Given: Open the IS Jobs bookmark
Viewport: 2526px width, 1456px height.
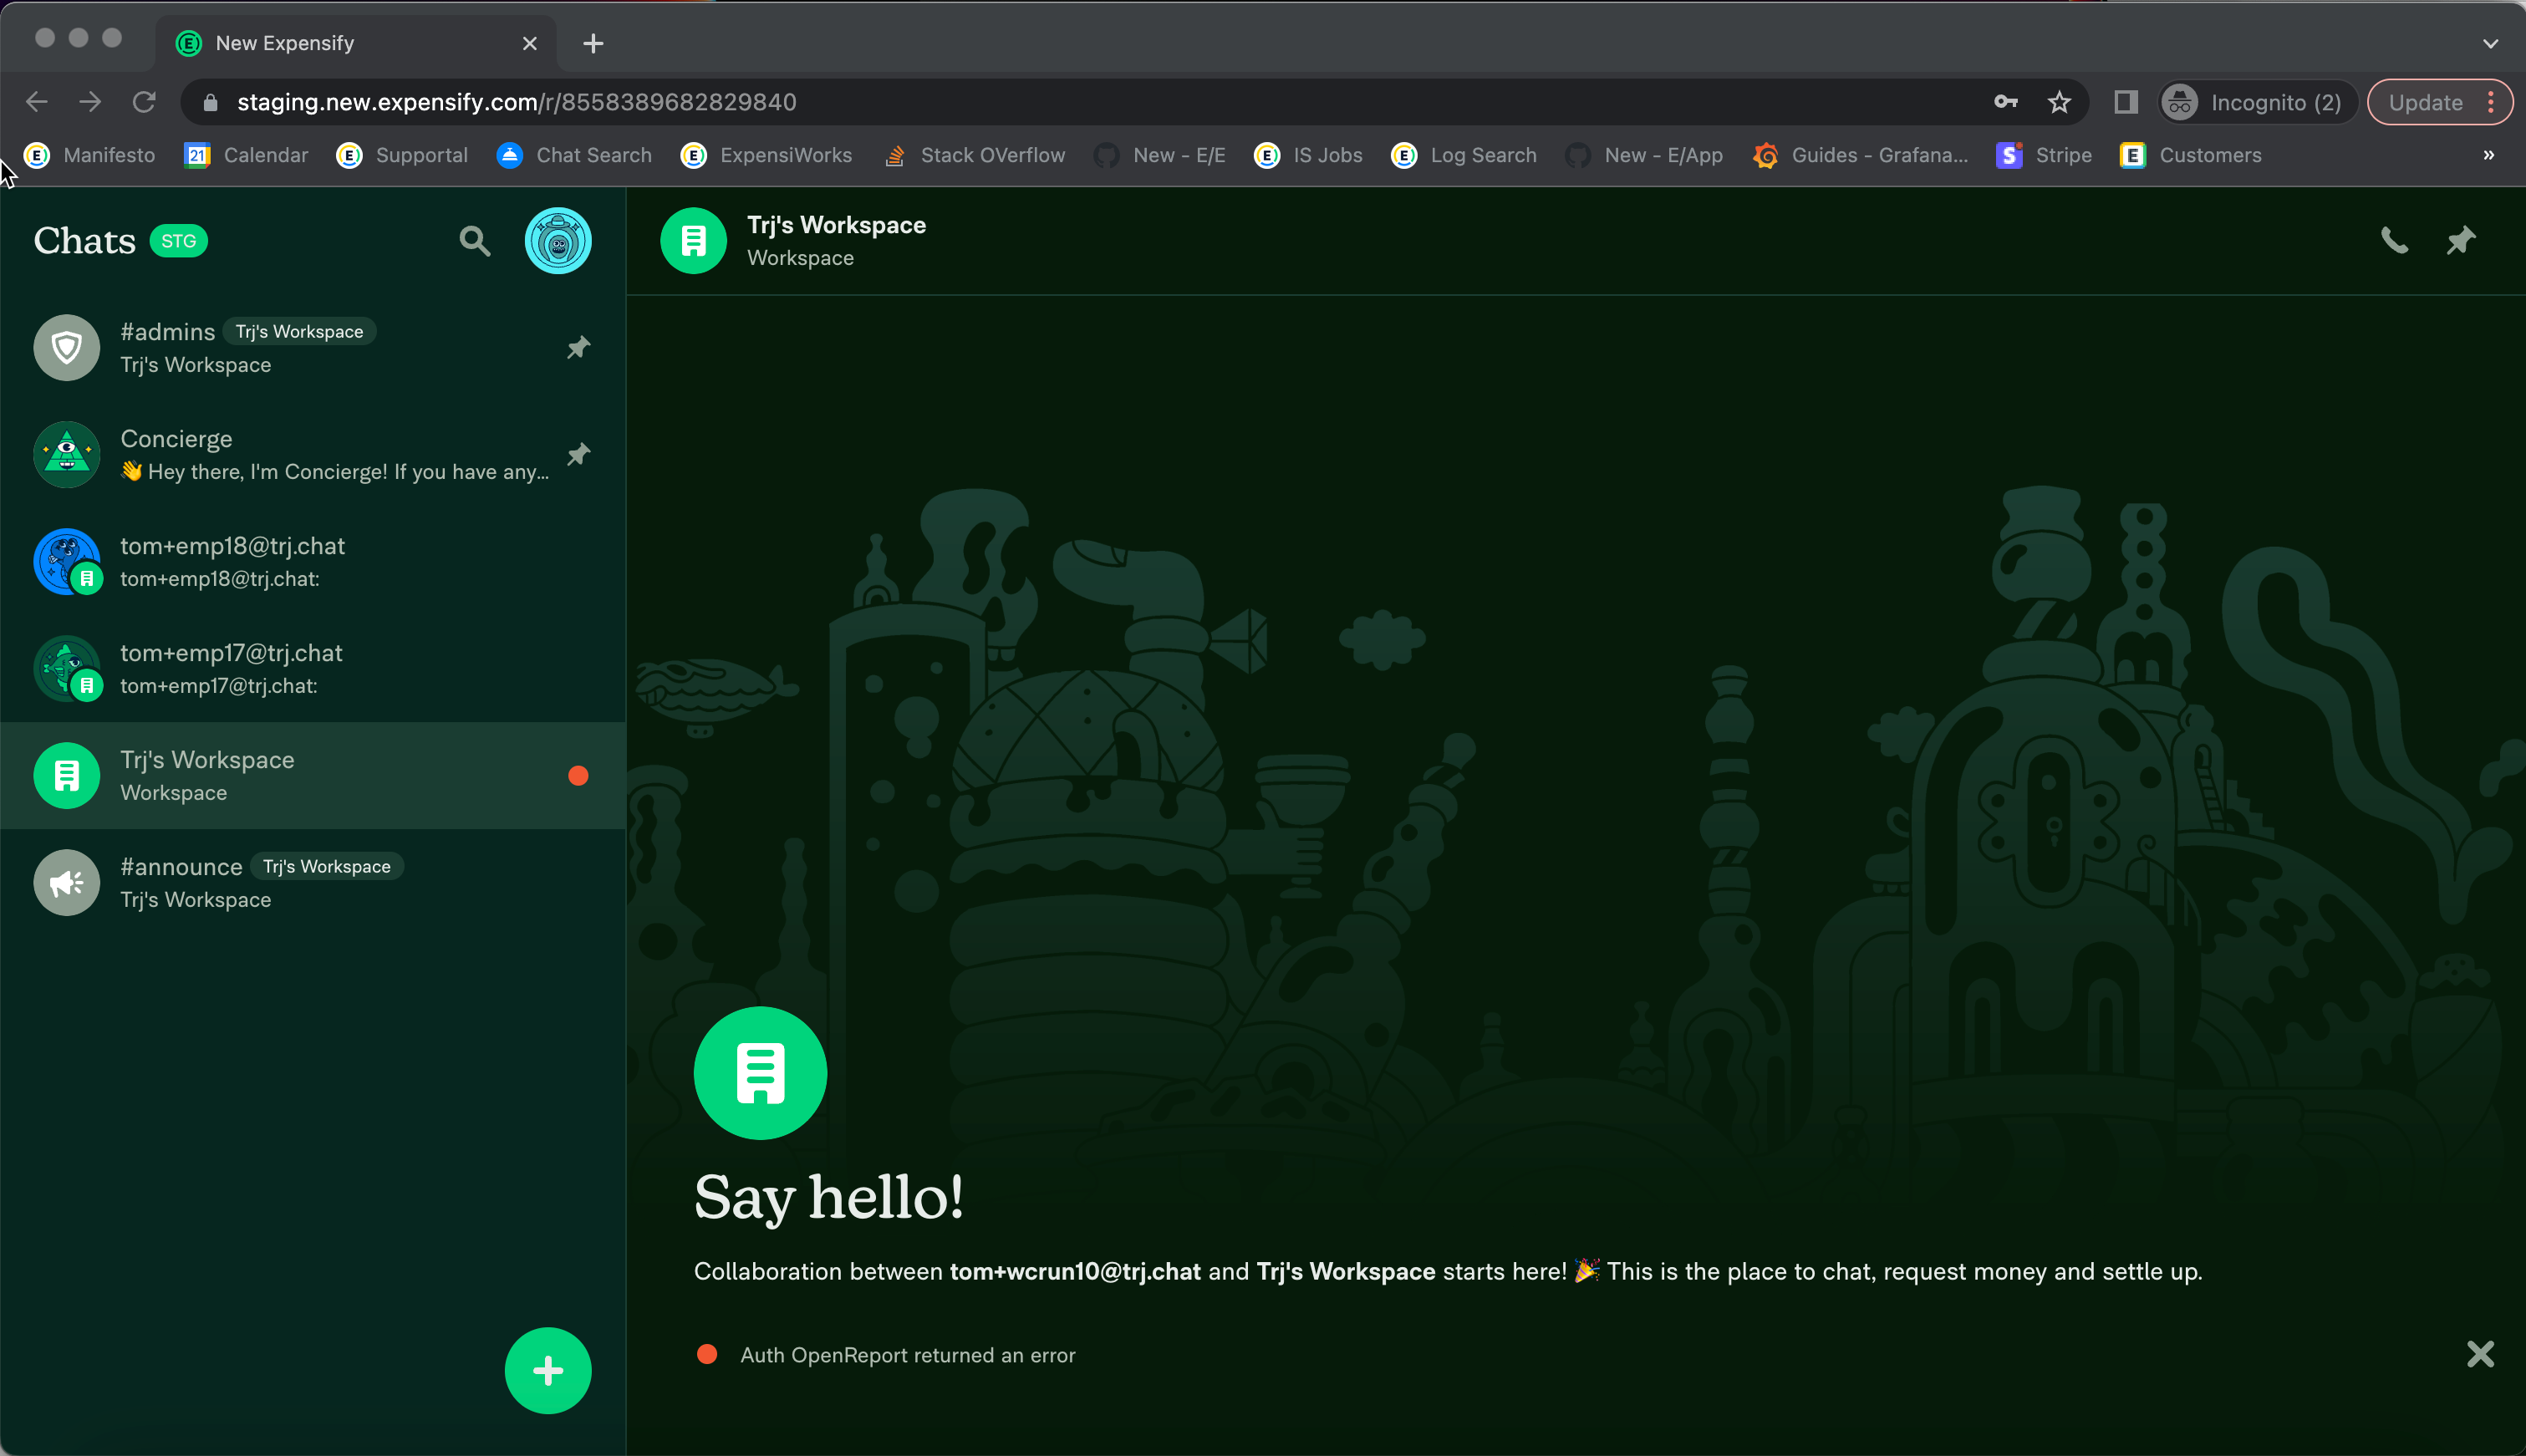Looking at the screenshot, I should (1309, 155).
